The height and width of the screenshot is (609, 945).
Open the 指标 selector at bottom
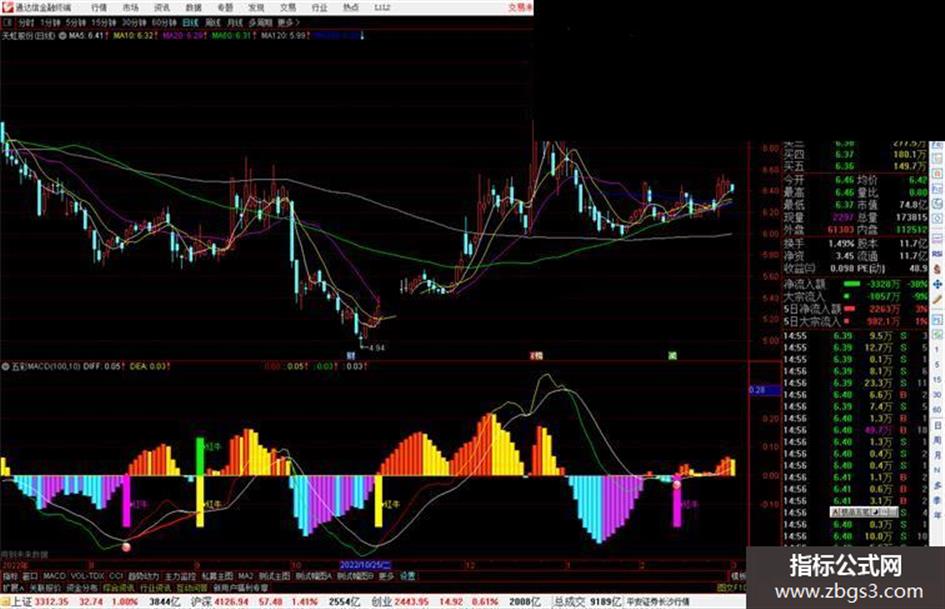11,576
